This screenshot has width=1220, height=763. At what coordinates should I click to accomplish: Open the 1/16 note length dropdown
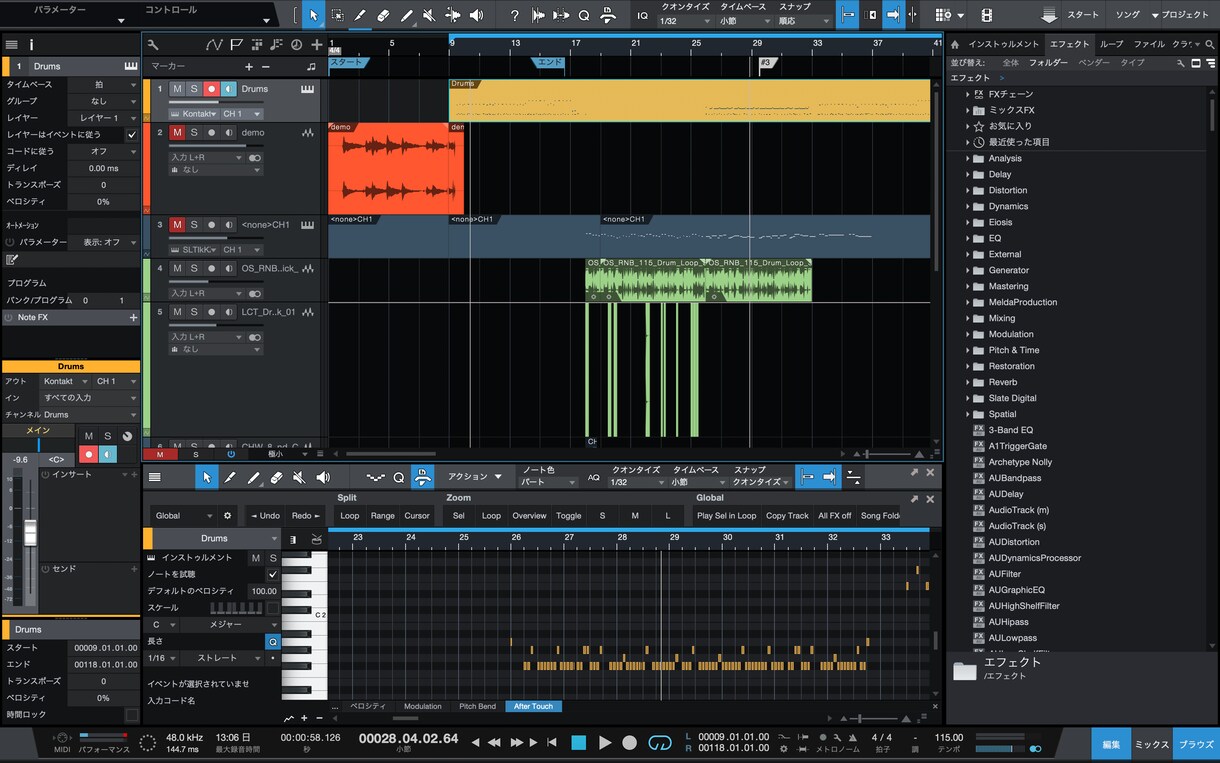point(162,658)
